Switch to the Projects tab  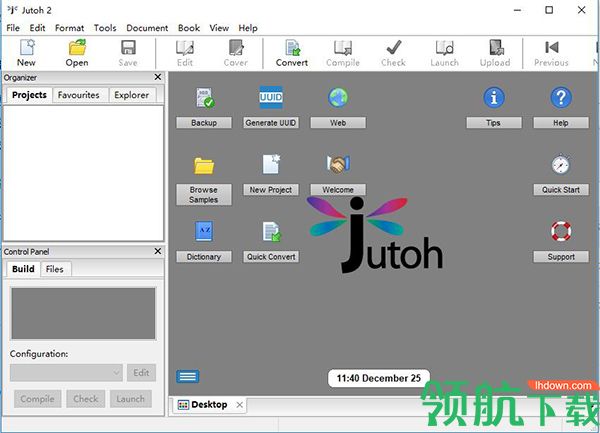coord(29,95)
